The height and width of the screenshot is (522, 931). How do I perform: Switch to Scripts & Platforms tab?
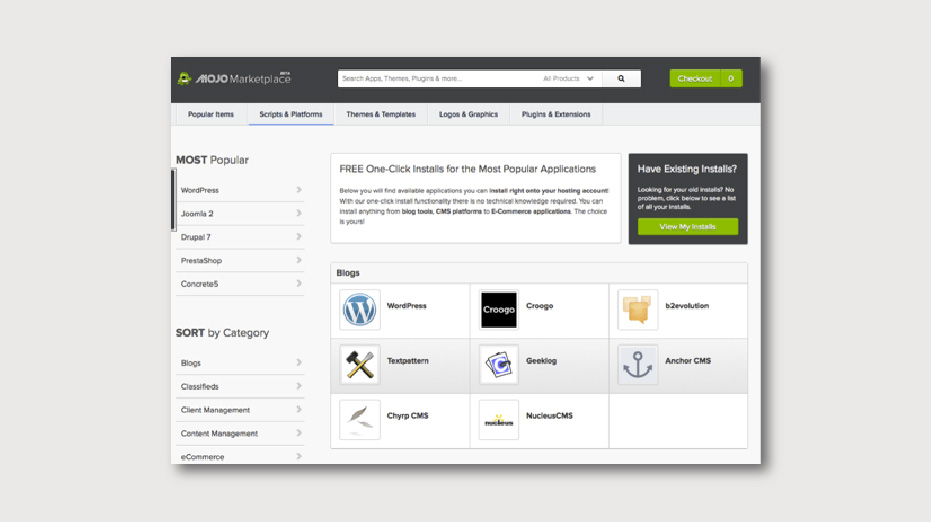(291, 115)
